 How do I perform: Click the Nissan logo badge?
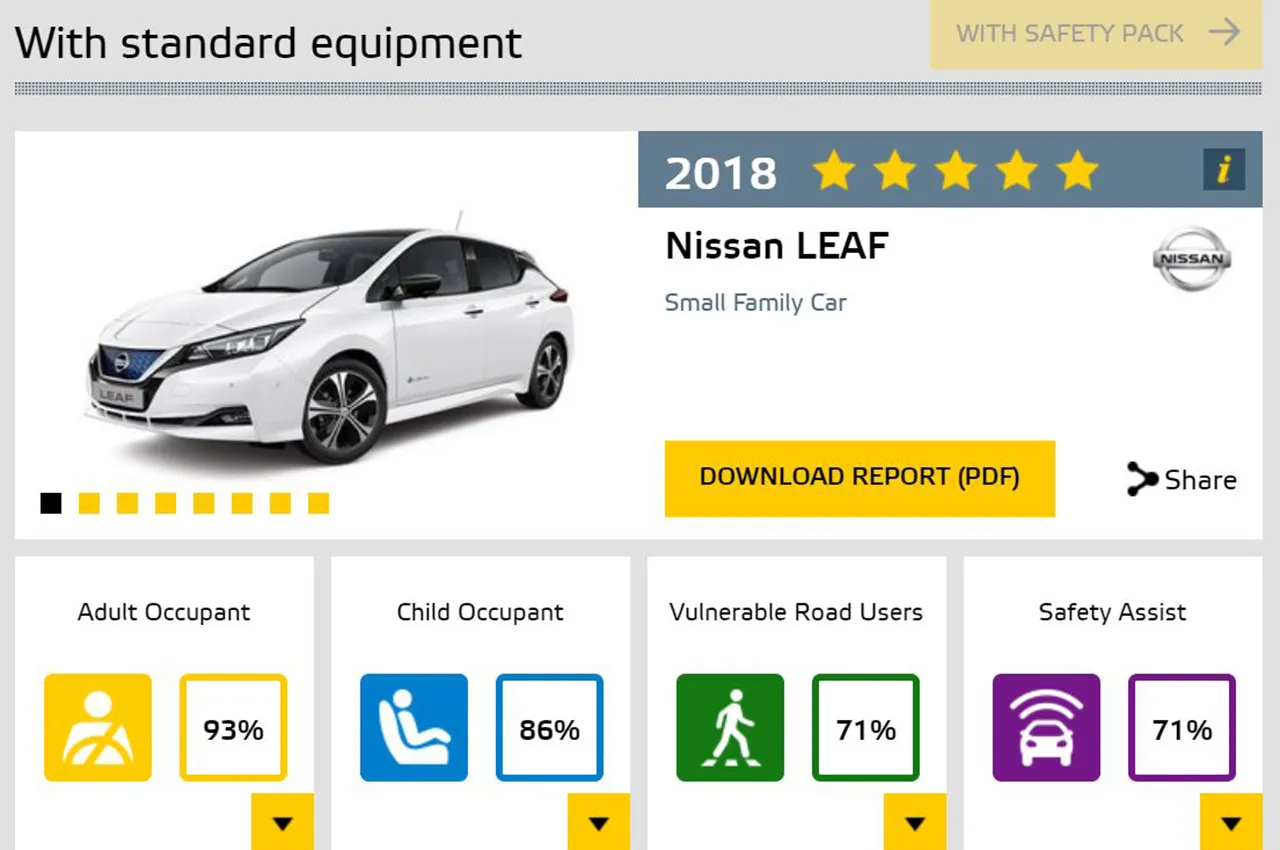click(1190, 258)
